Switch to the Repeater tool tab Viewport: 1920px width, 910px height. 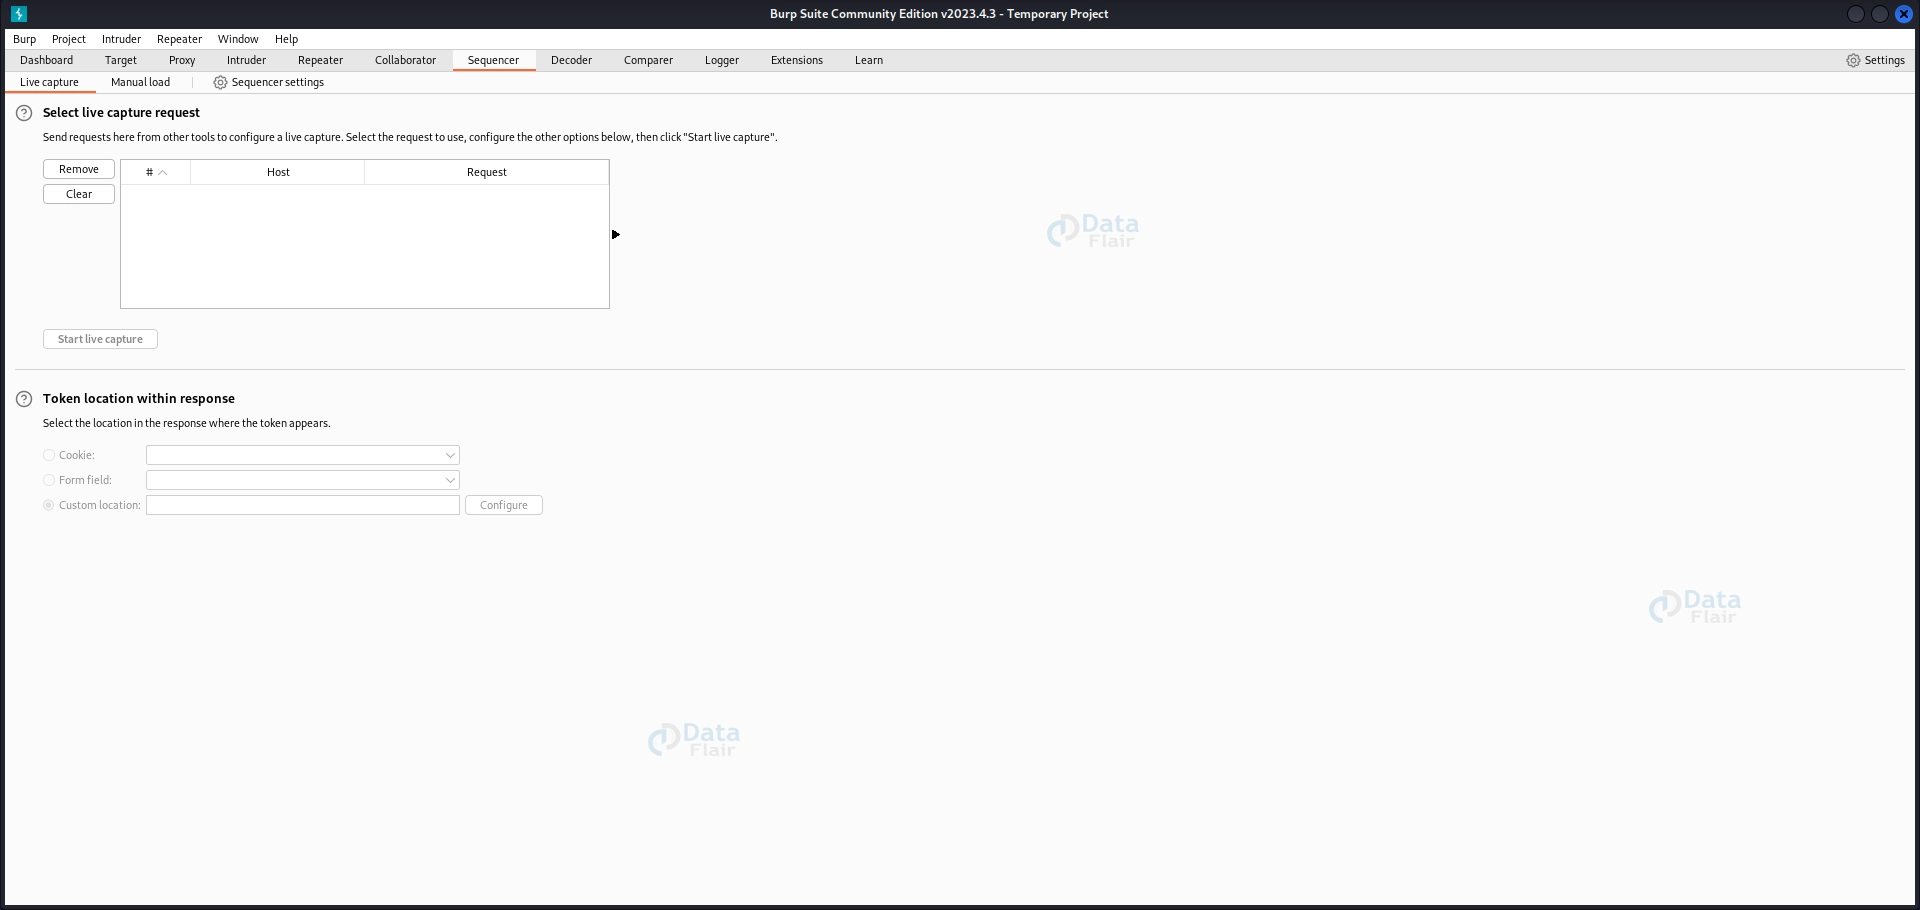click(320, 60)
